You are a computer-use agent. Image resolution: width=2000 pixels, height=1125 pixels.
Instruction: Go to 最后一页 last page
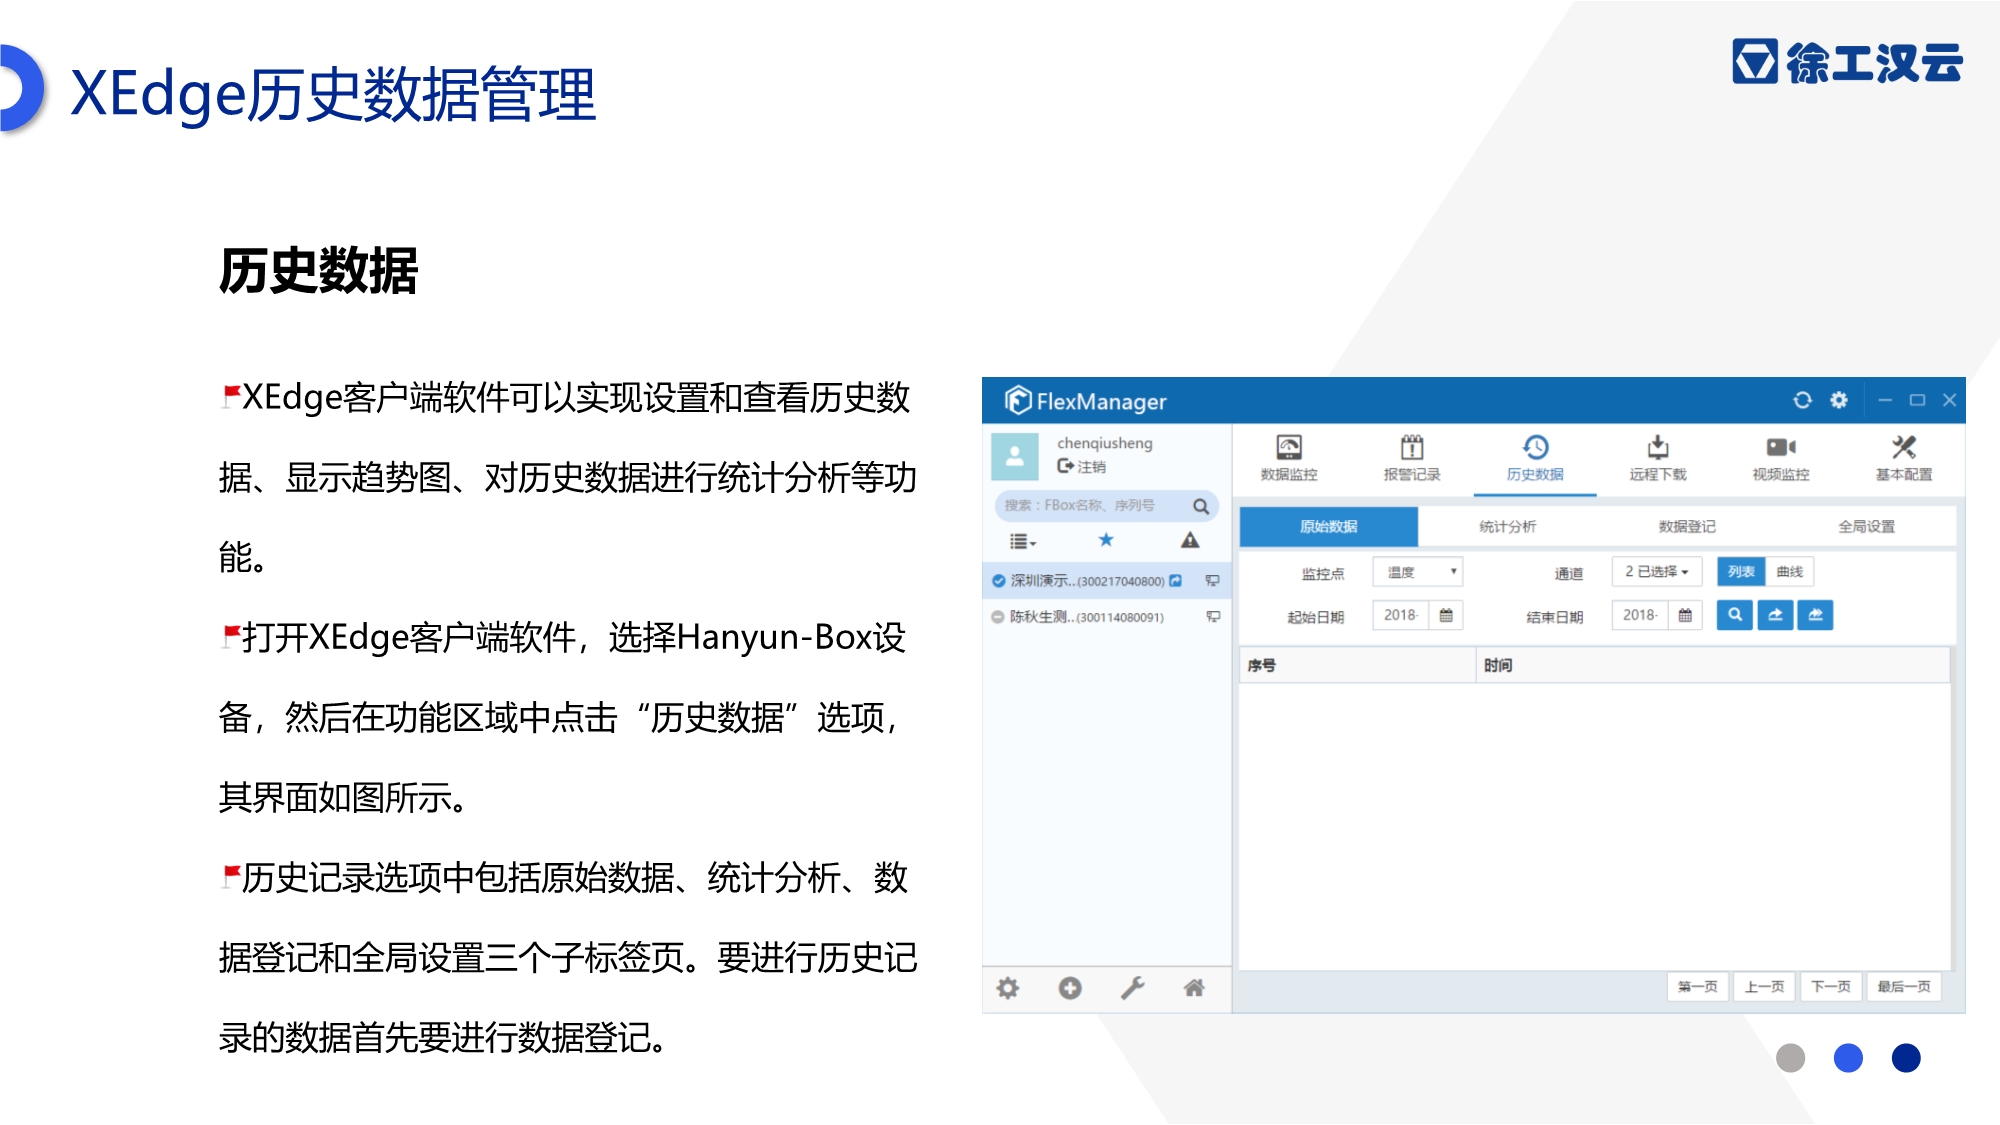[1904, 987]
